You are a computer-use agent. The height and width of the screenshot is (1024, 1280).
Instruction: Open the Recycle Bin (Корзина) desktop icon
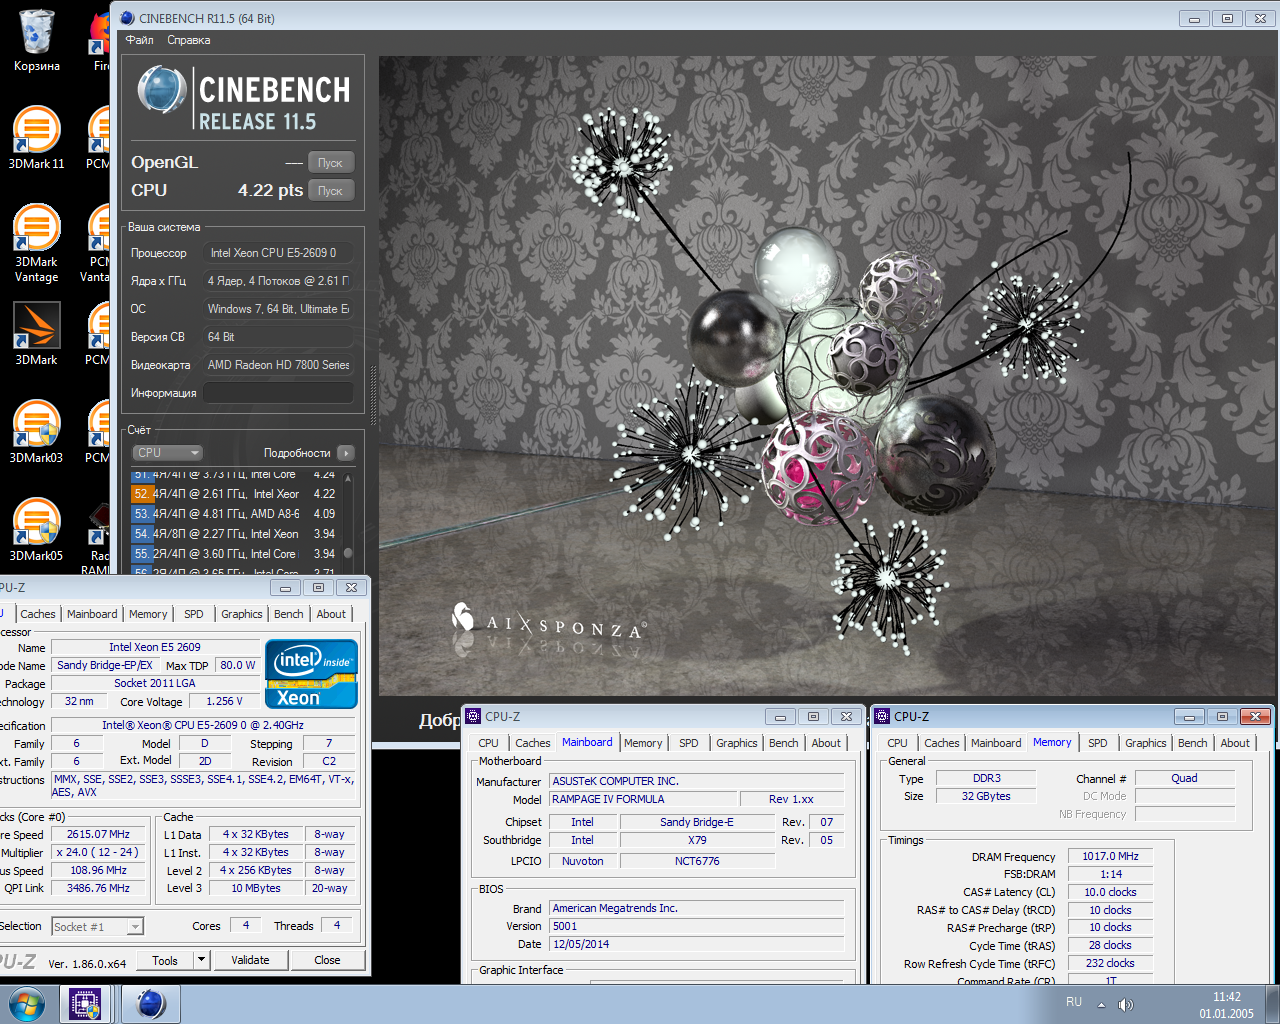click(x=36, y=40)
